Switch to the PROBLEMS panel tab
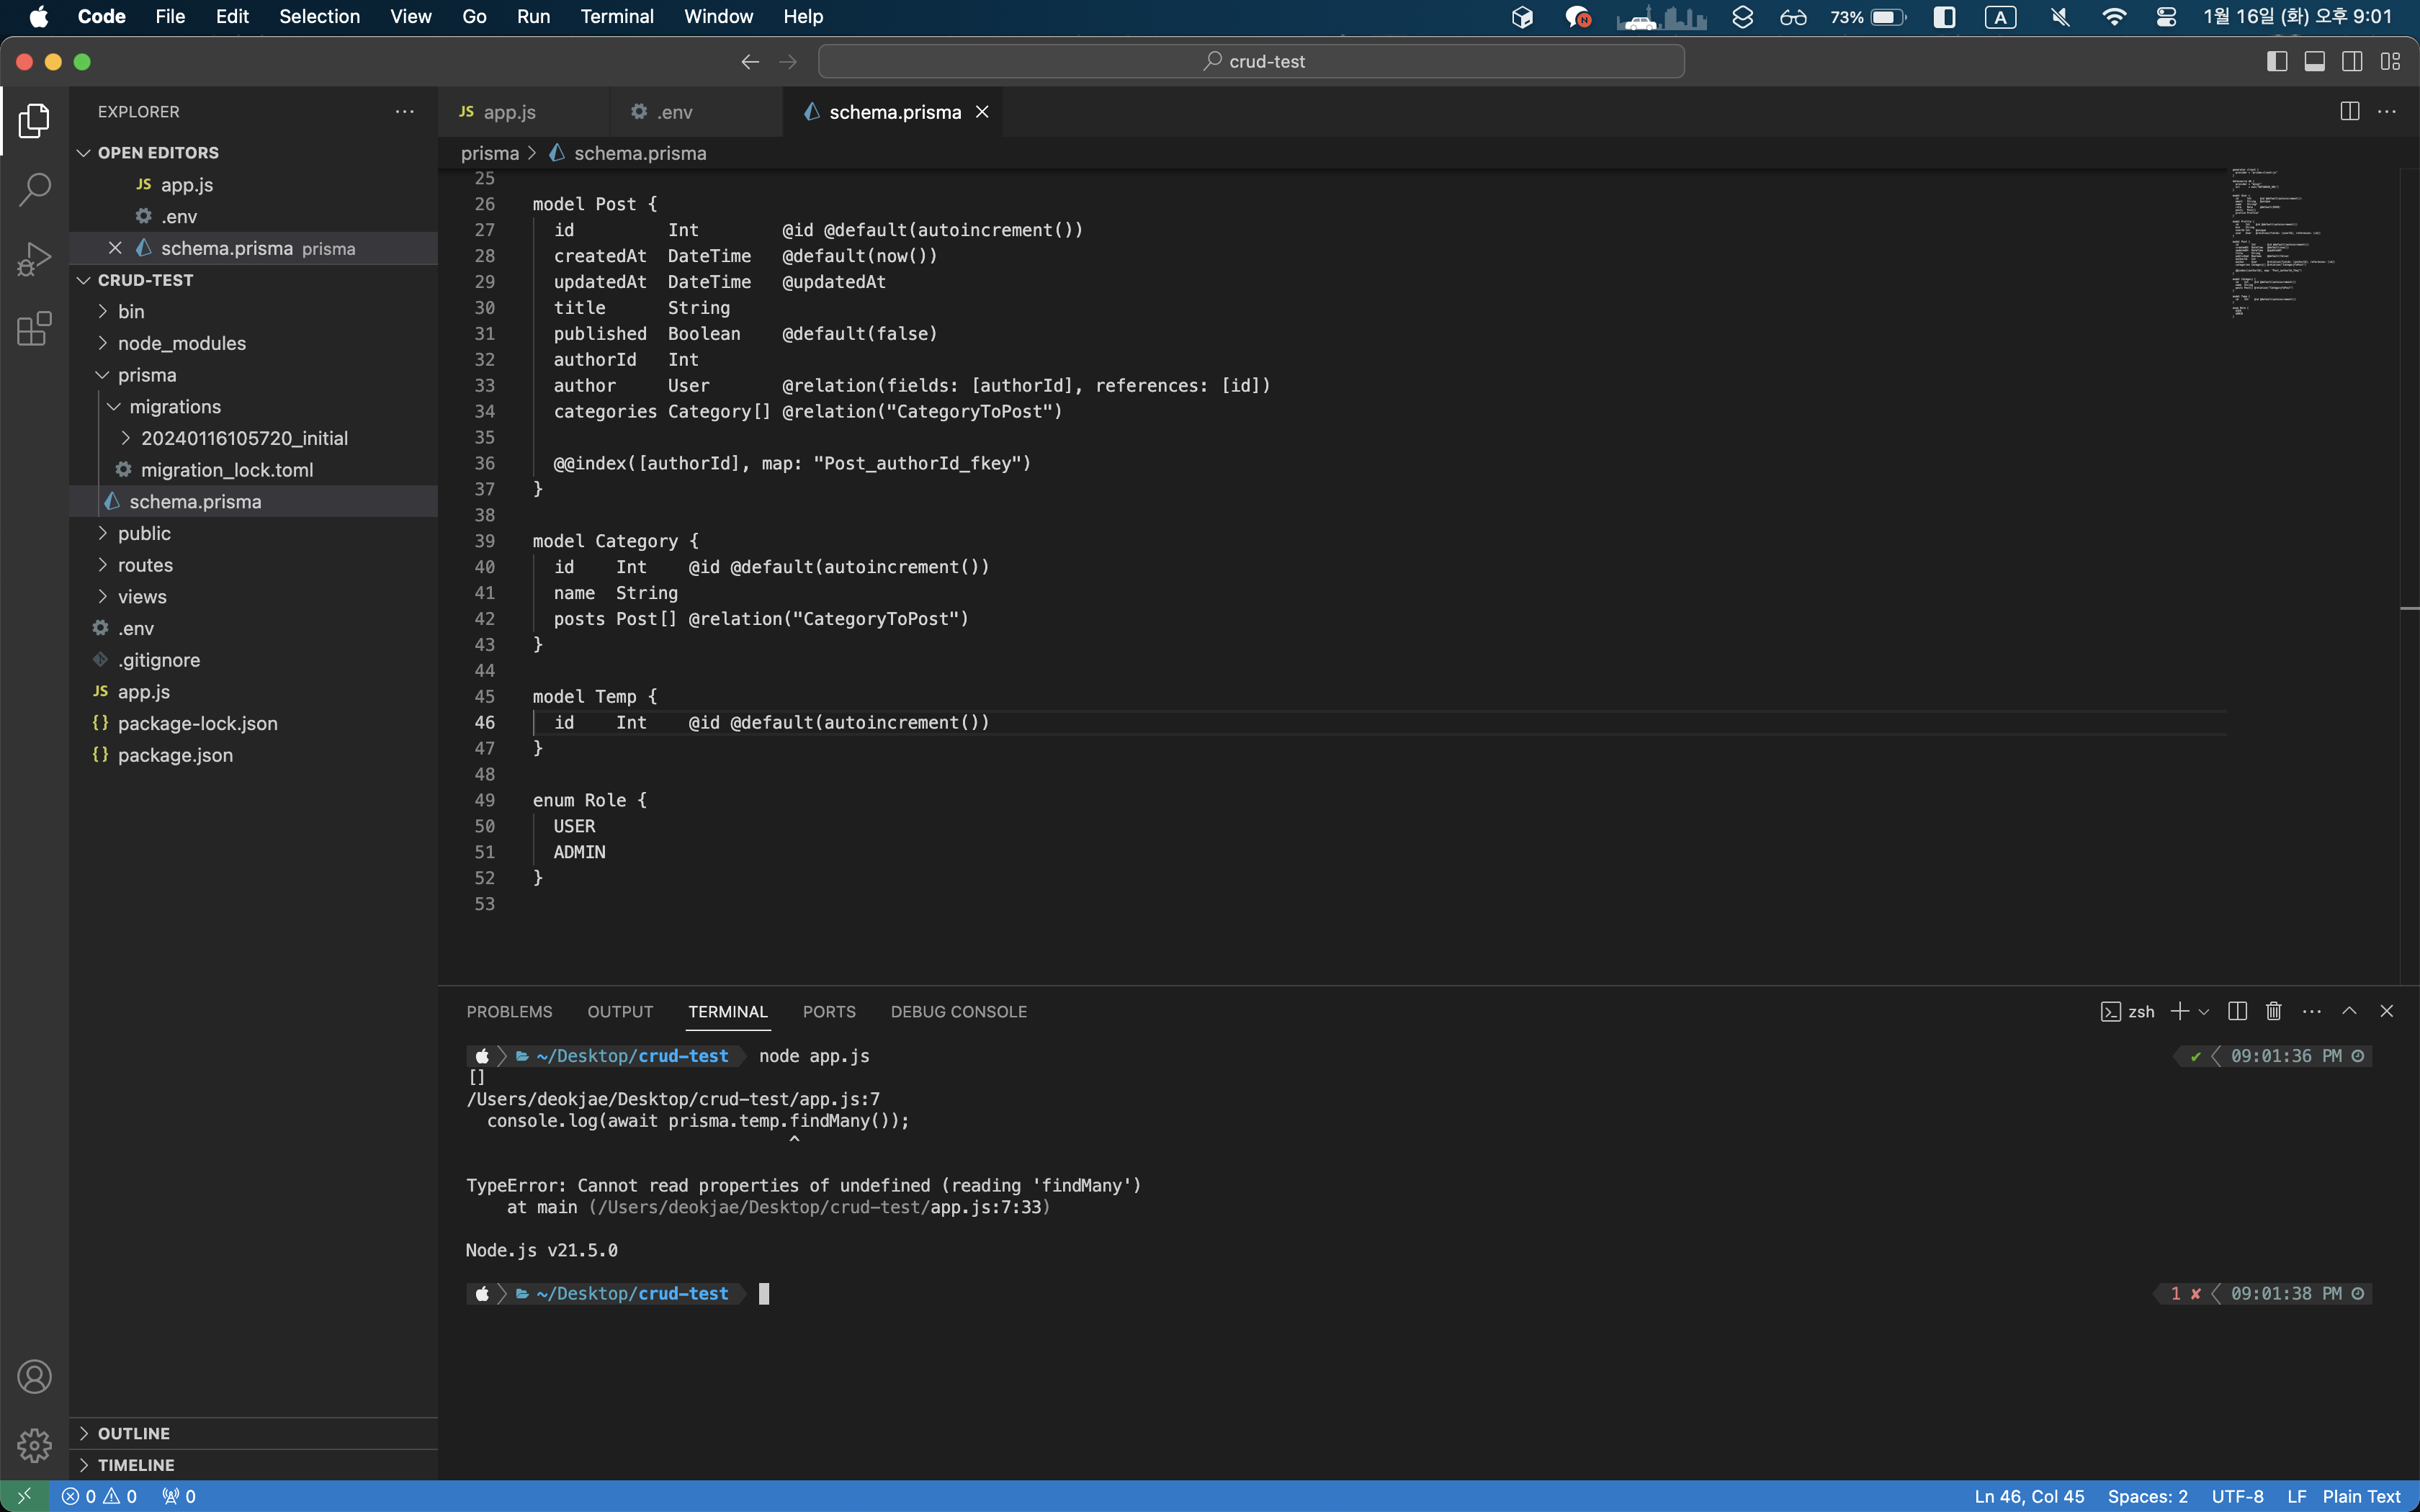 pos(509,1011)
